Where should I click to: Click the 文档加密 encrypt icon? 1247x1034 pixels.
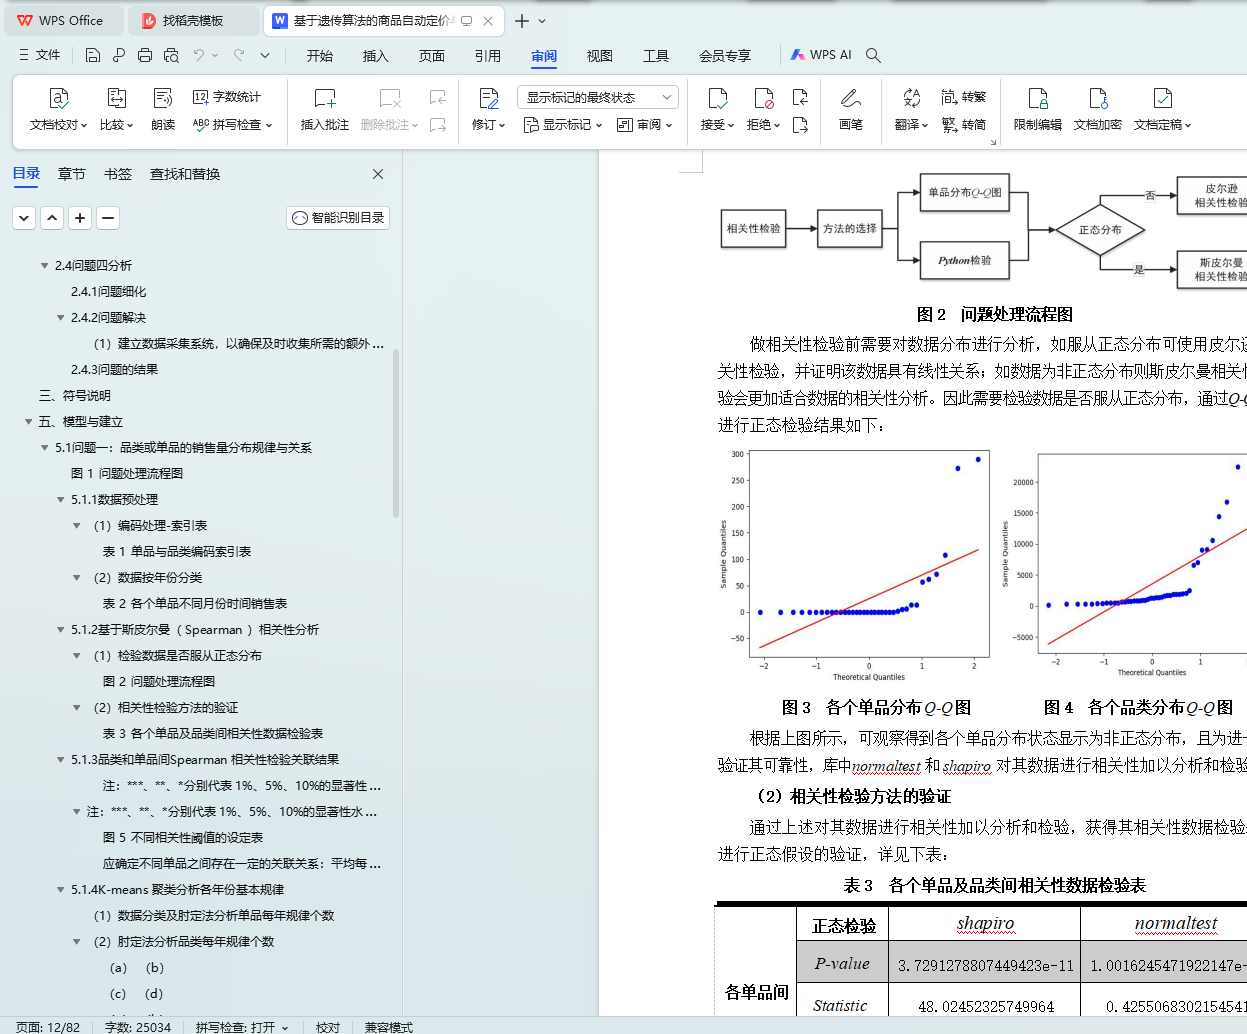(1098, 98)
